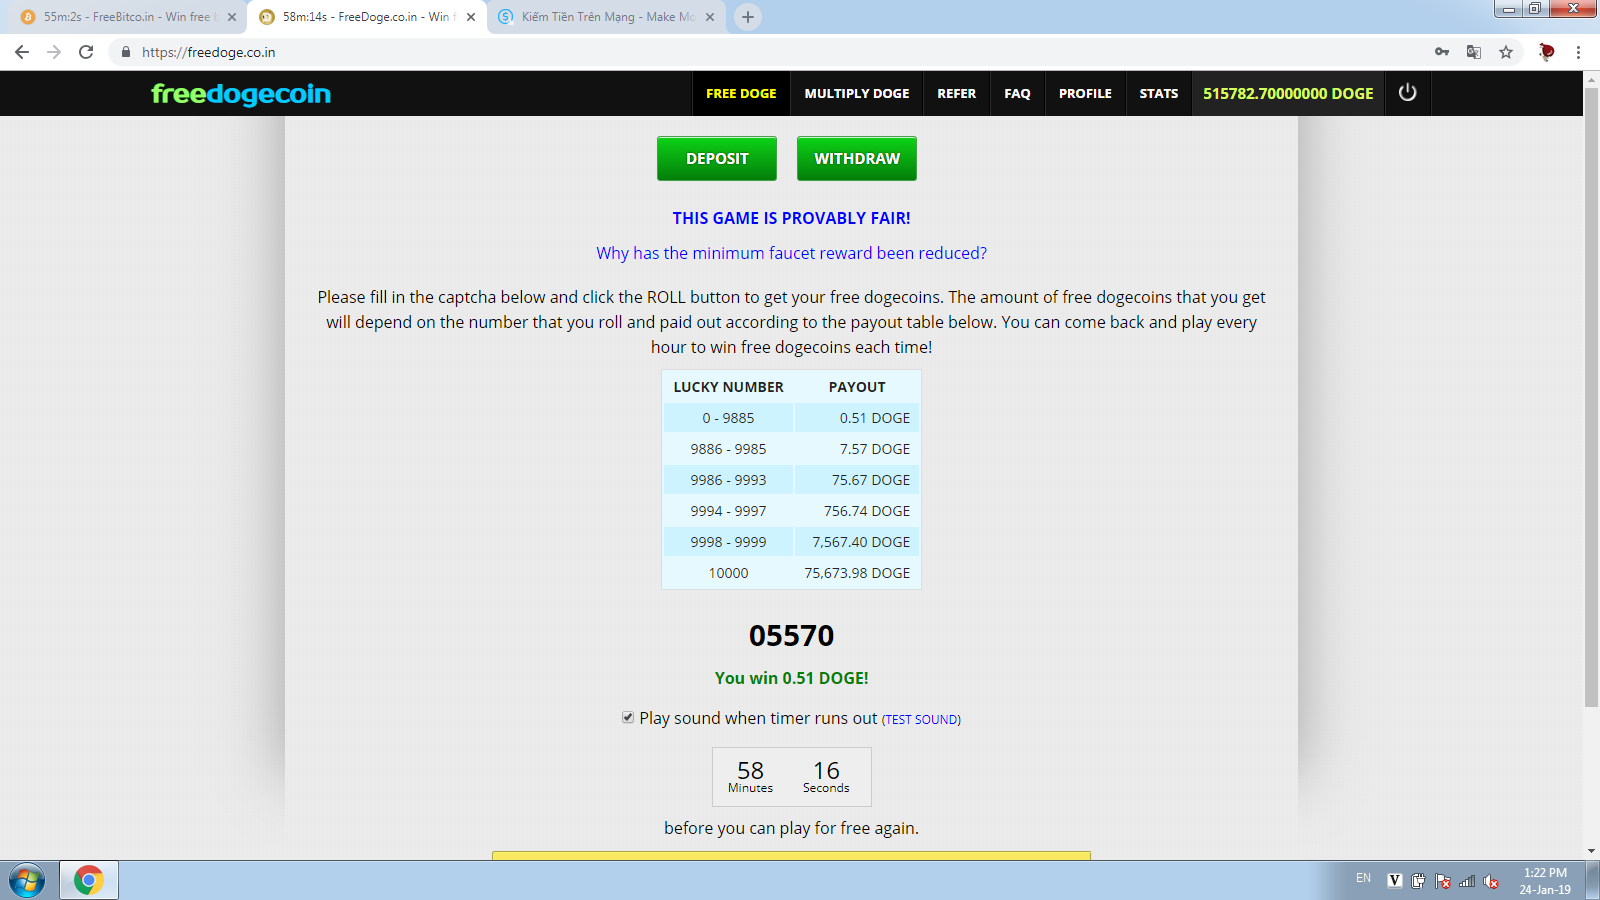Click the 'You win 0.51 DOGE!' message
Image resolution: width=1600 pixels, height=900 pixels.
pyautogui.click(x=791, y=678)
